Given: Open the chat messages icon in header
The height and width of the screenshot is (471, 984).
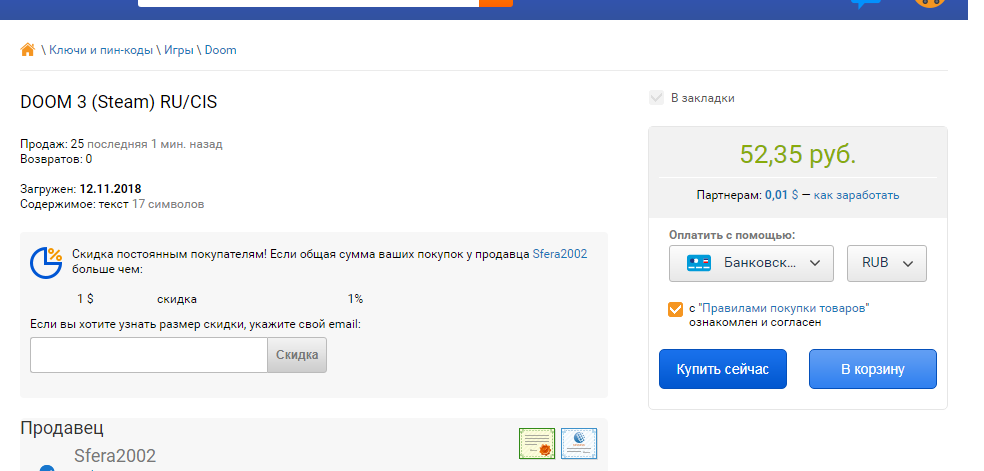Looking at the screenshot, I should (865, 3).
